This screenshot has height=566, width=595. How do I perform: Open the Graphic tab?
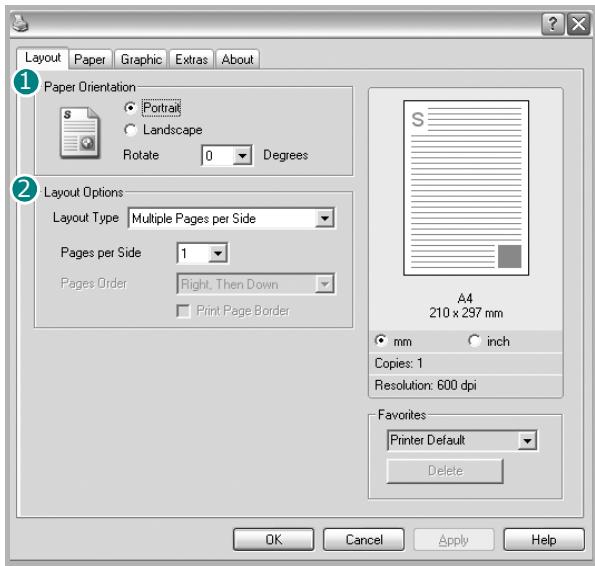tap(141, 60)
